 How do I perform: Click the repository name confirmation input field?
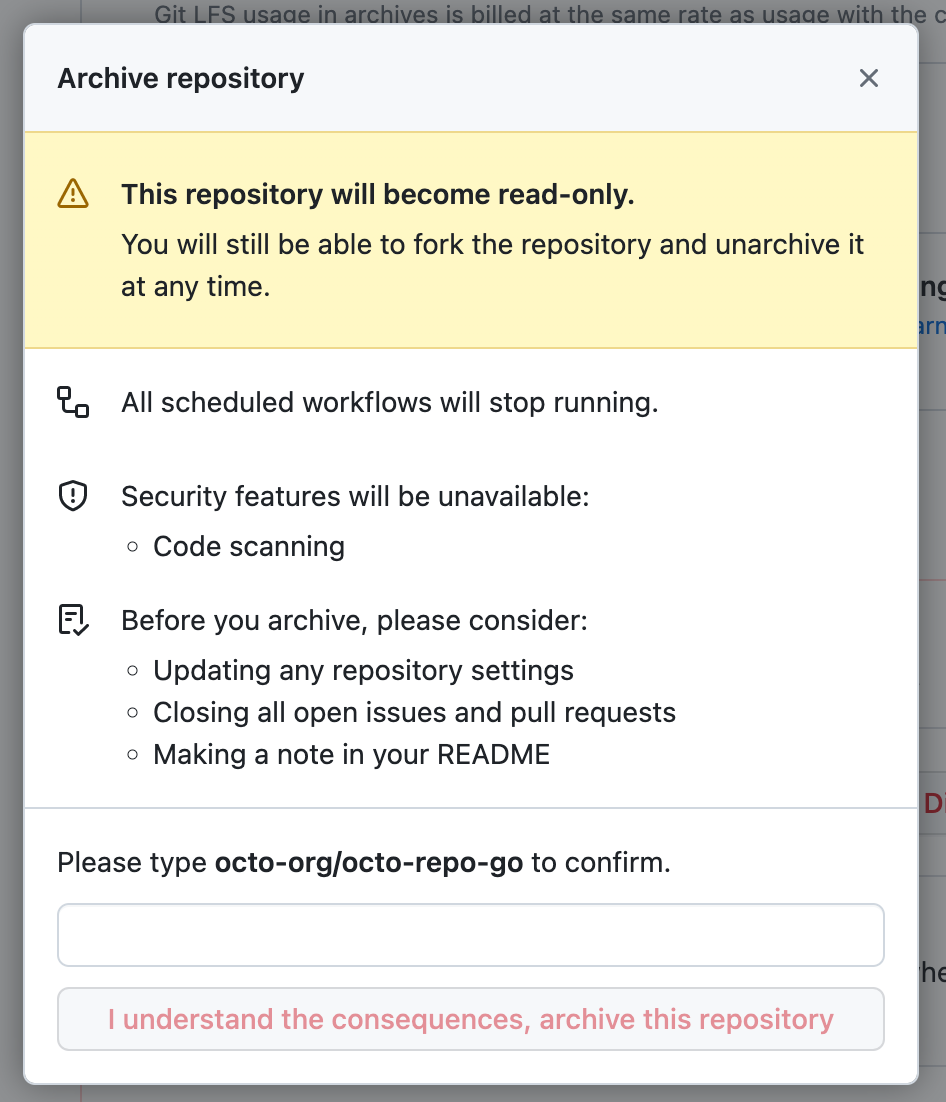471,934
